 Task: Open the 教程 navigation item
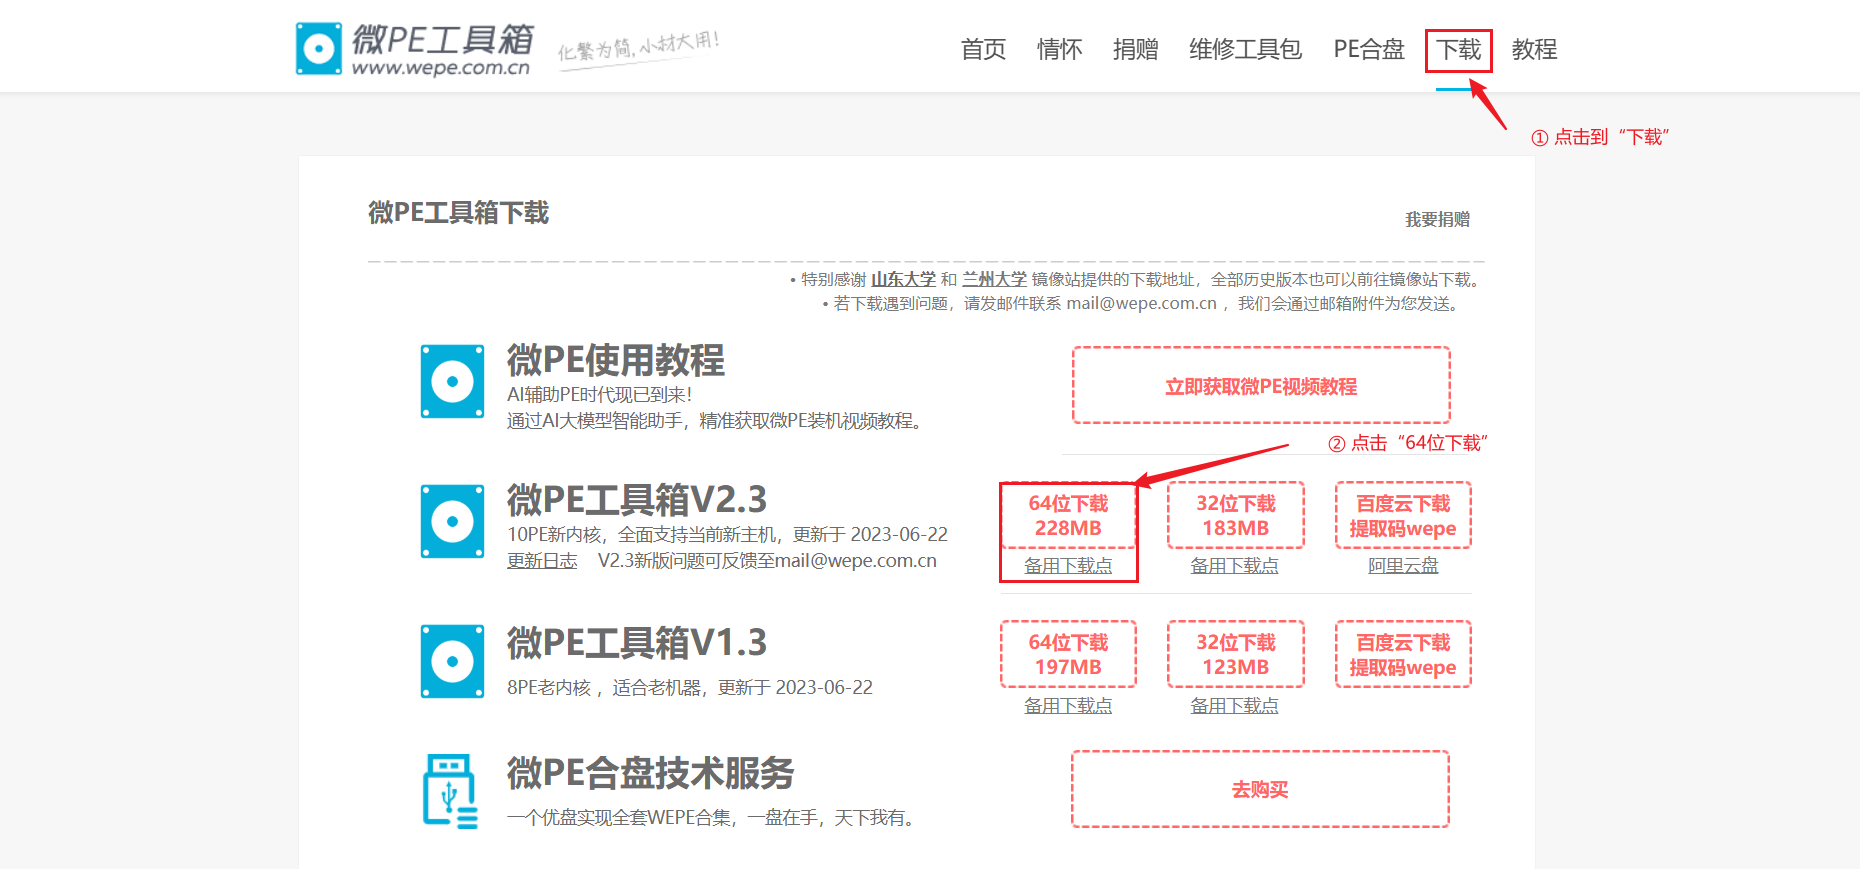[x=1534, y=49]
